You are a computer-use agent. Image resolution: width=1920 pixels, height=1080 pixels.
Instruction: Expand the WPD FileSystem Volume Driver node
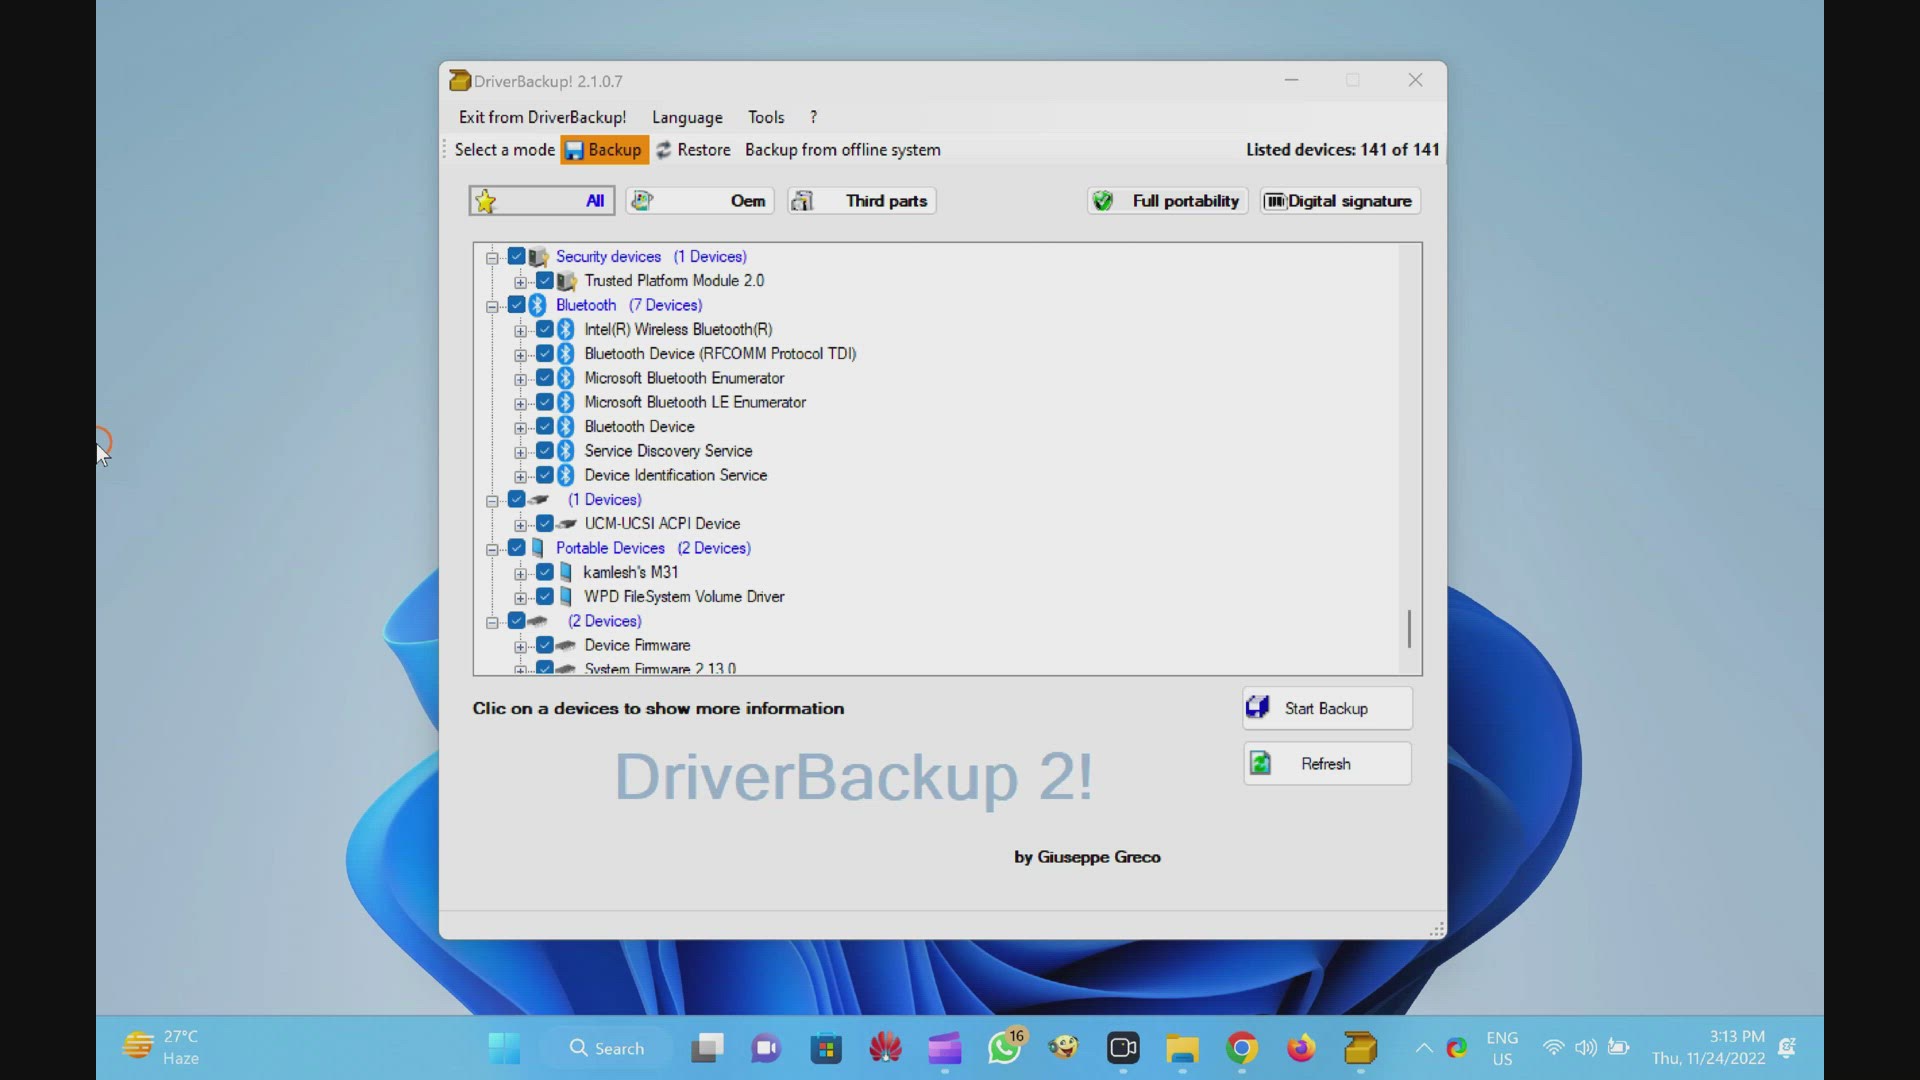coord(520,598)
